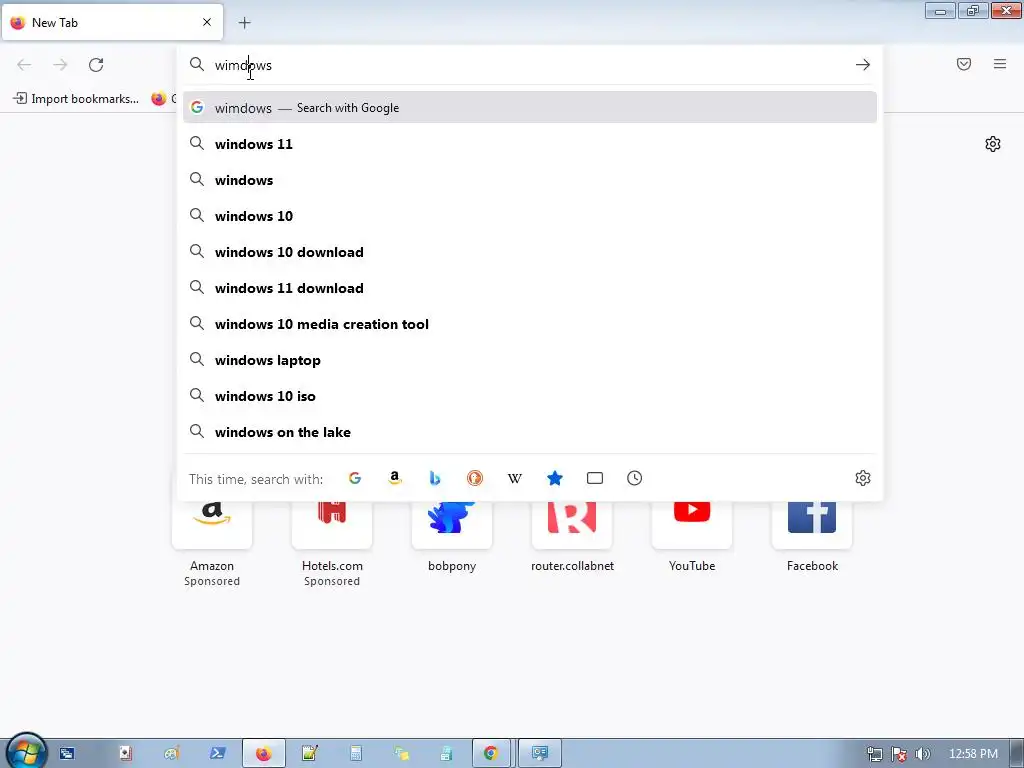The height and width of the screenshot is (768, 1024).
Task: Click the Go arrow in the address bar
Action: 863,65
